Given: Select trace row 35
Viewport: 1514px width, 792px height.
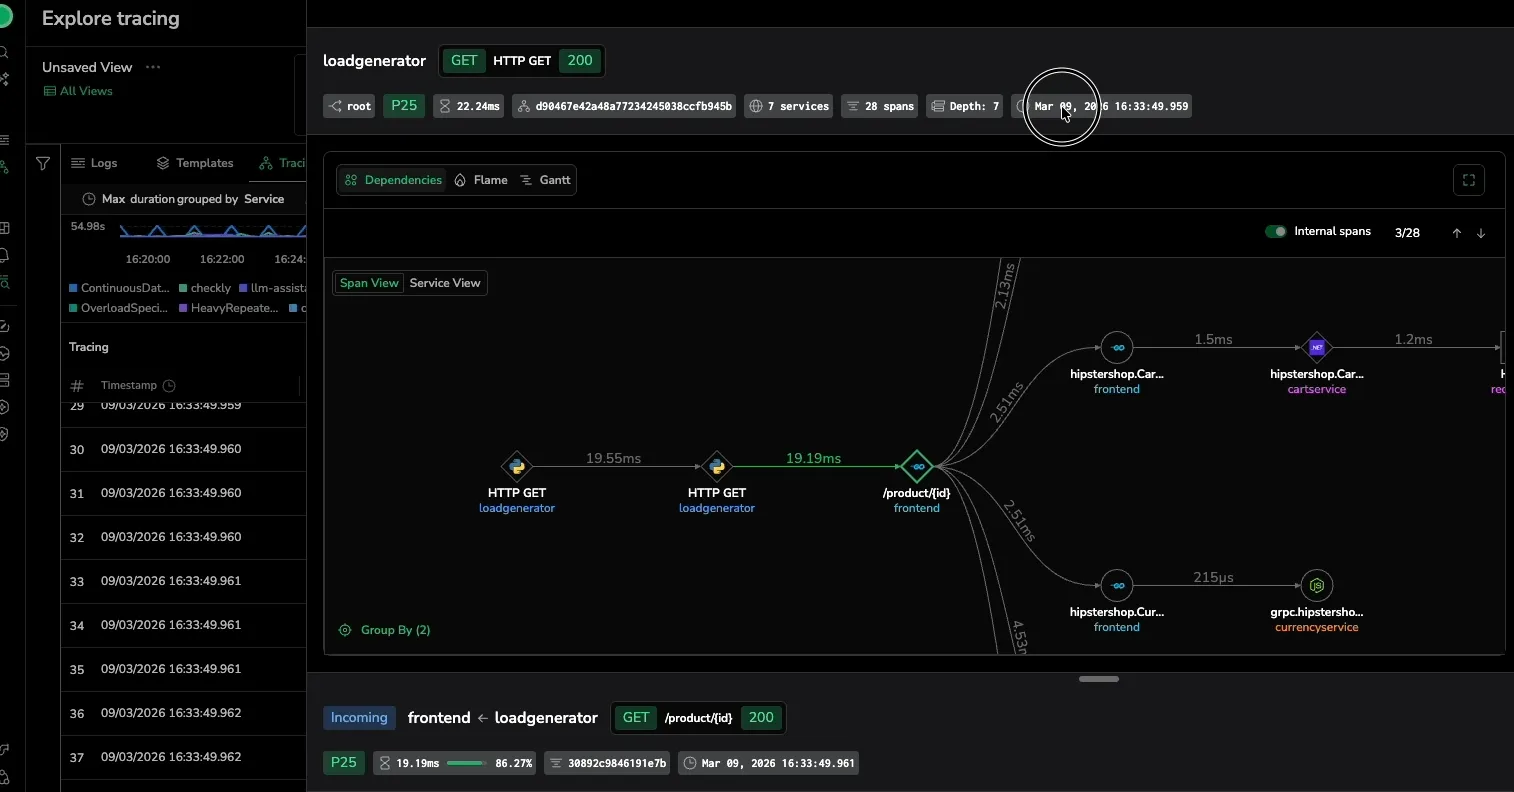Looking at the screenshot, I should pyautogui.click(x=184, y=669).
